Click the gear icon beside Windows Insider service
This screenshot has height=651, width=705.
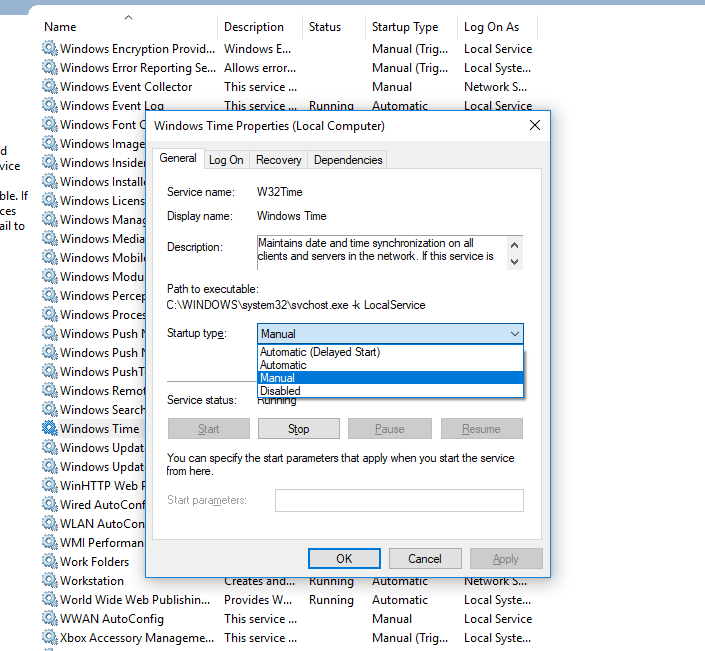tap(50, 162)
